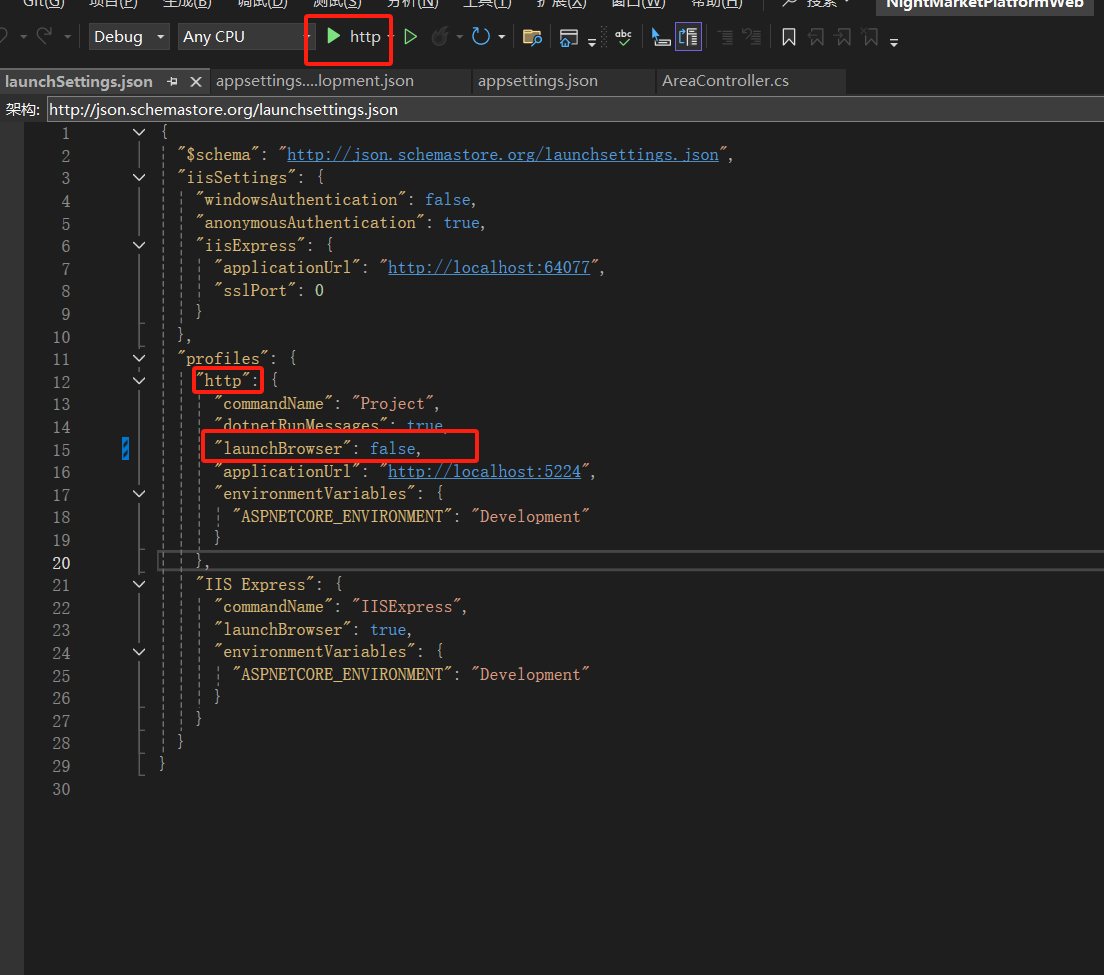Image resolution: width=1104 pixels, height=975 pixels.
Task: Collapse the IIS Express block at line 21
Action: (139, 584)
